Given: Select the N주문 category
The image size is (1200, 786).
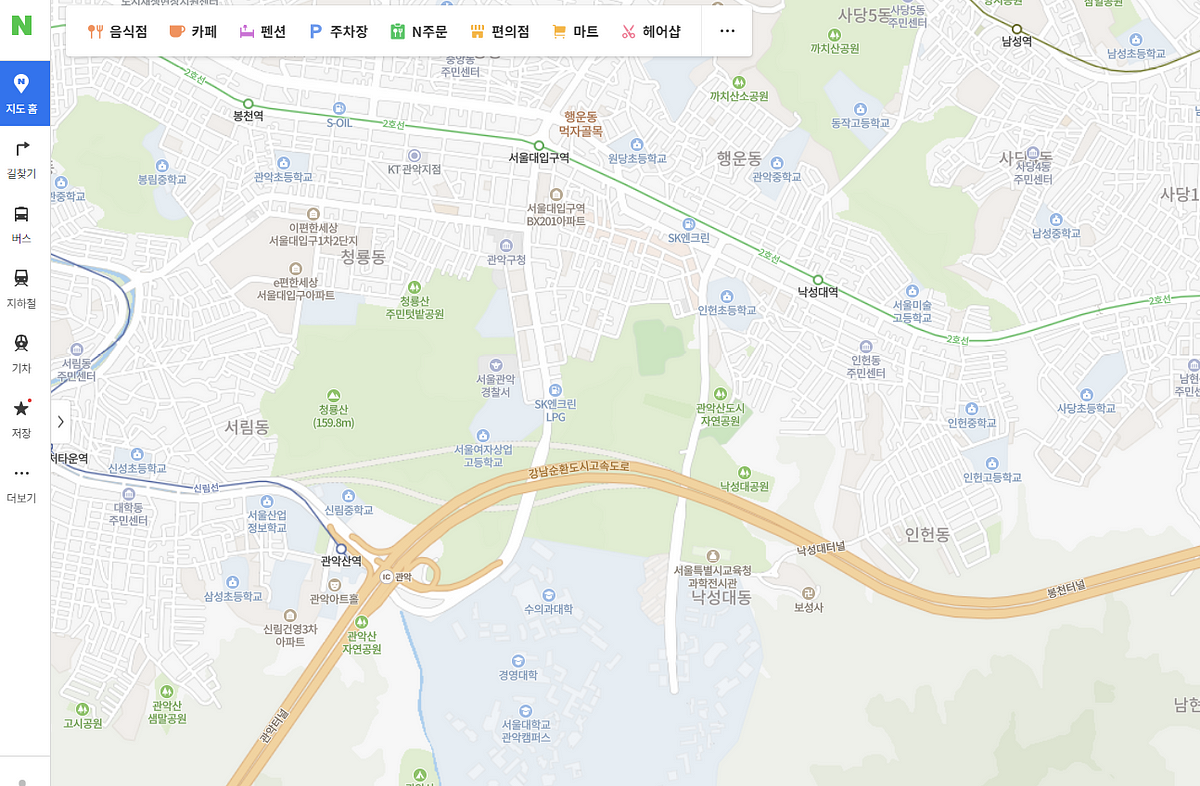Looking at the screenshot, I should click(x=418, y=31).
